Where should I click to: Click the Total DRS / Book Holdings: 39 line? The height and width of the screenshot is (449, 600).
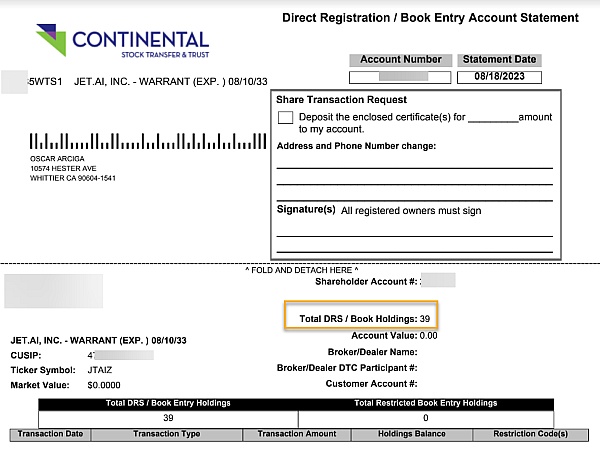tap(365, 319)
